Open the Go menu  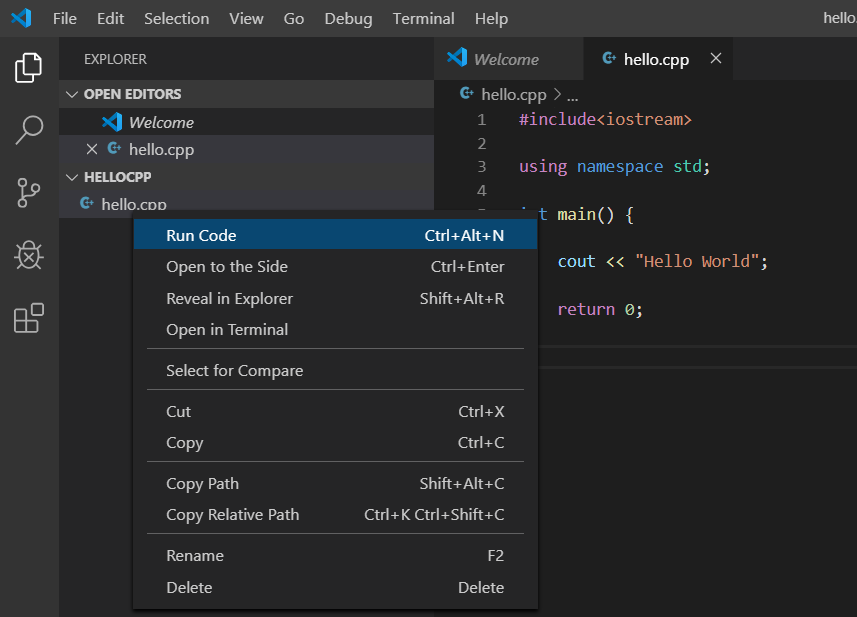coord(294,19)
